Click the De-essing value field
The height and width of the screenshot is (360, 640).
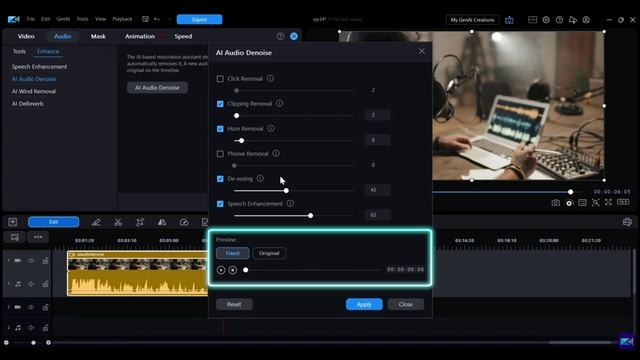point(377,190)
